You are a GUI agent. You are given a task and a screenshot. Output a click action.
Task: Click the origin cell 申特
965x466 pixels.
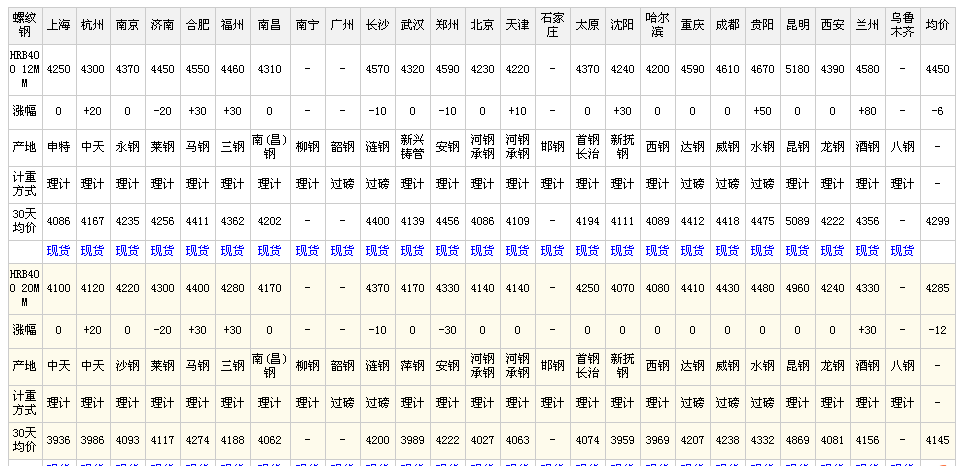[x=58, y=147]
